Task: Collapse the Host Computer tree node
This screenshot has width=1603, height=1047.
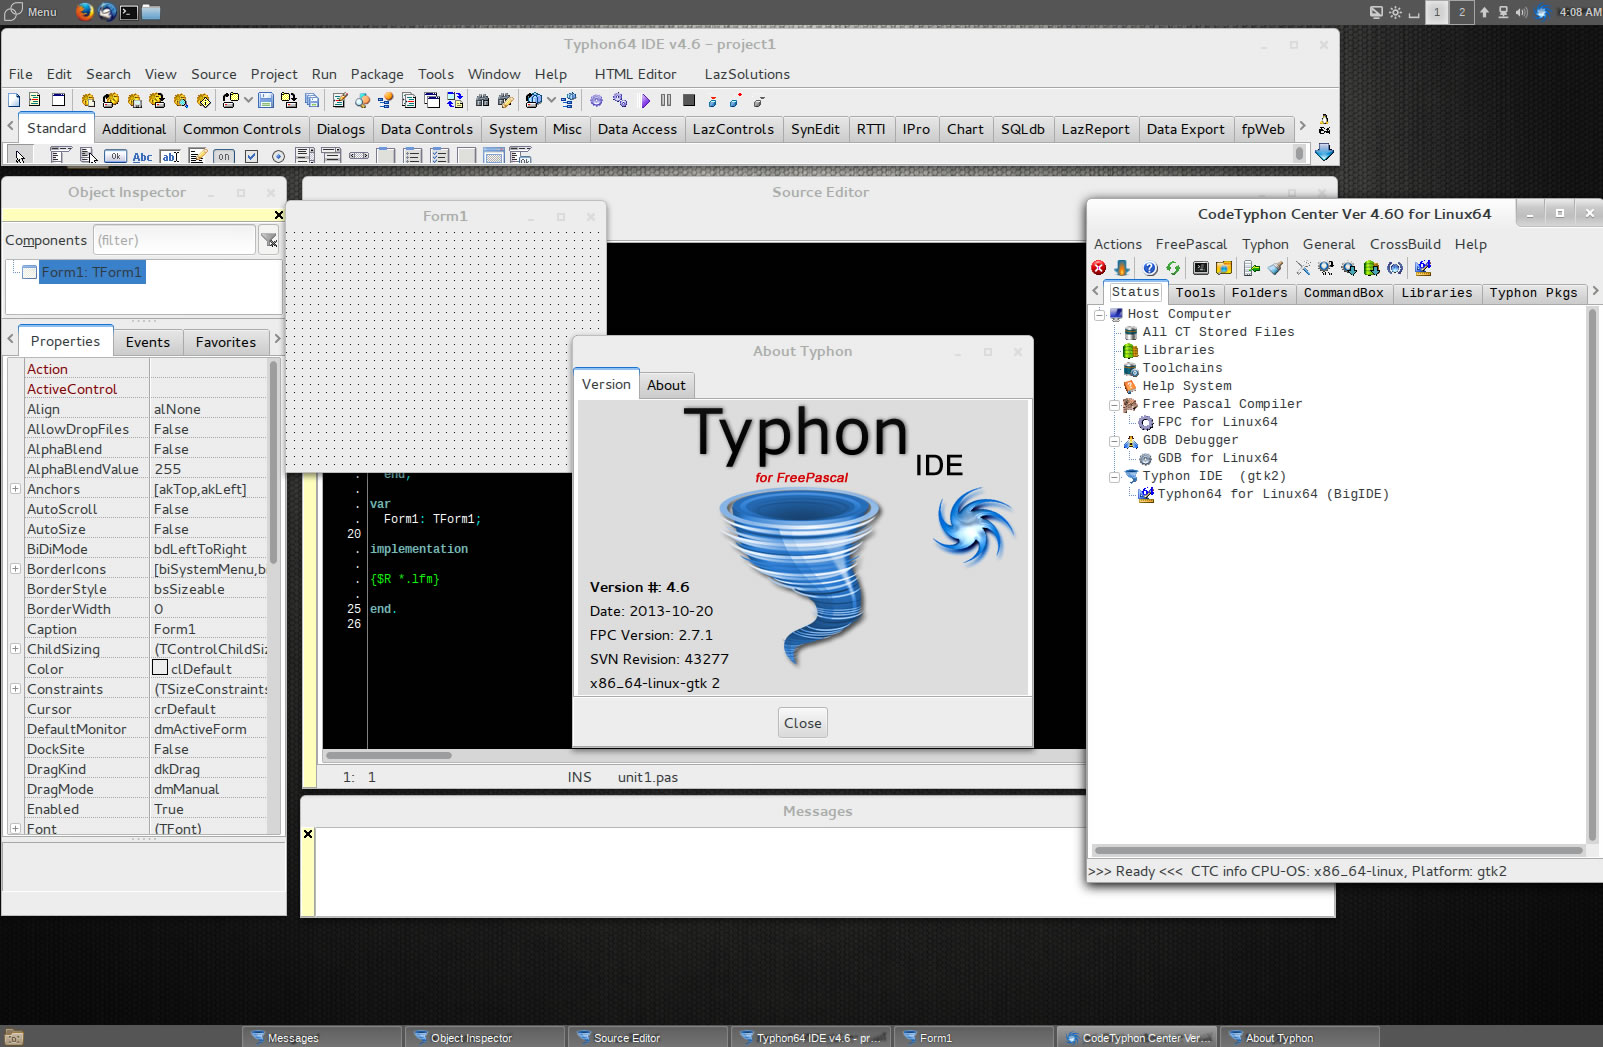Action: [x=1099, y=314]
